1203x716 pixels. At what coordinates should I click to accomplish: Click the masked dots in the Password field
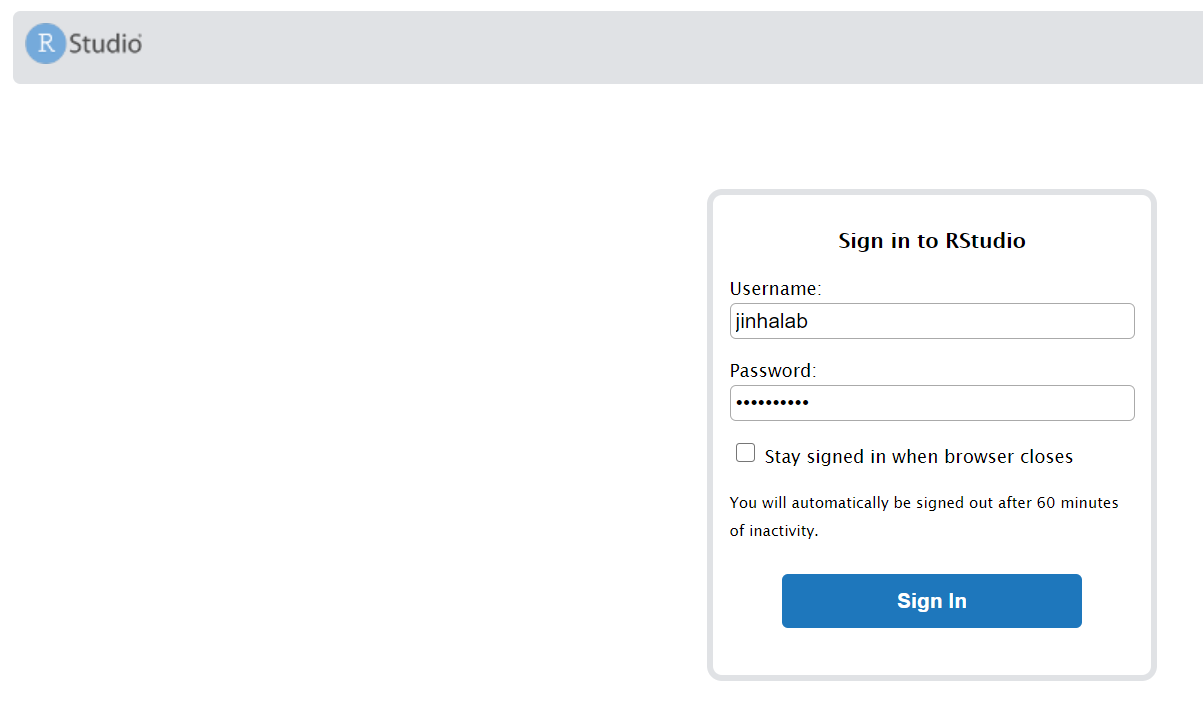[772, 403]
